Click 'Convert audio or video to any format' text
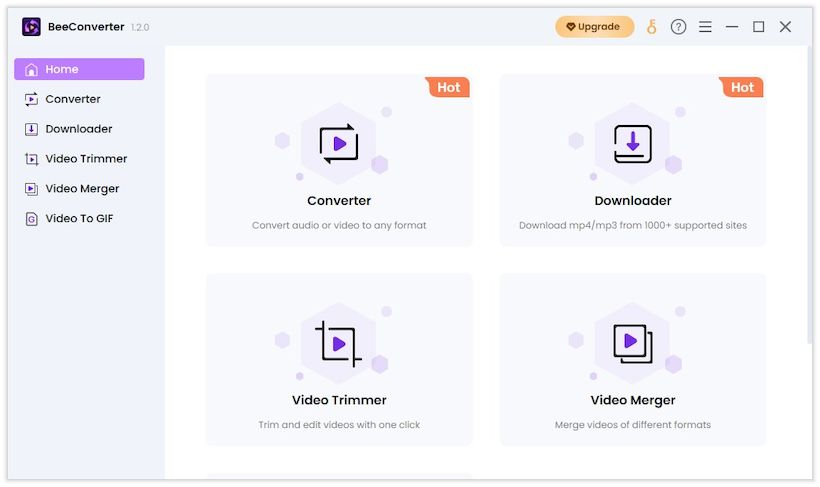The width and height of the screenshot is (820, 487). [x=339, y=225]
